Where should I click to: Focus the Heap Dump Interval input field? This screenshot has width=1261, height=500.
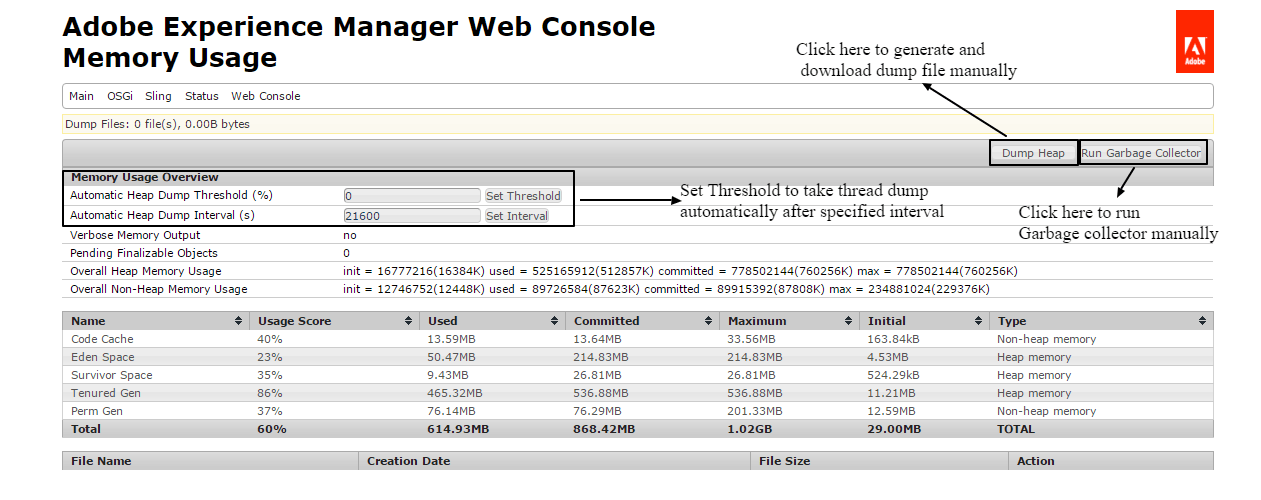[x=412, y=216]
